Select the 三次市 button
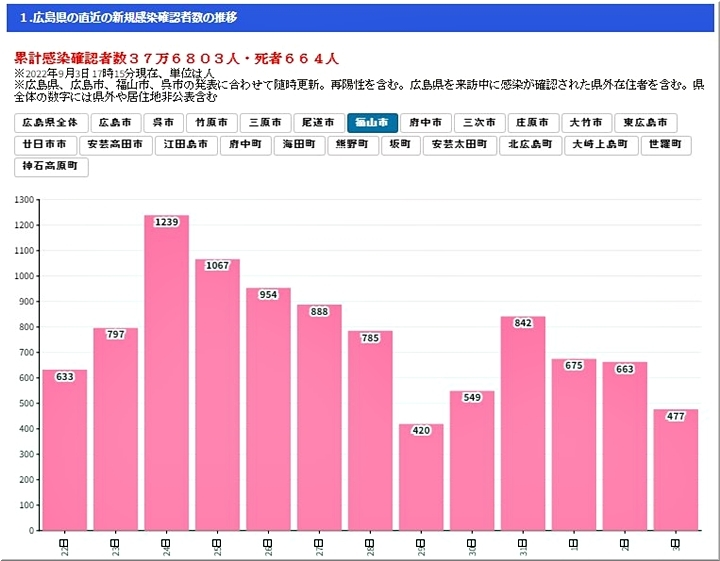 (479, 123)
